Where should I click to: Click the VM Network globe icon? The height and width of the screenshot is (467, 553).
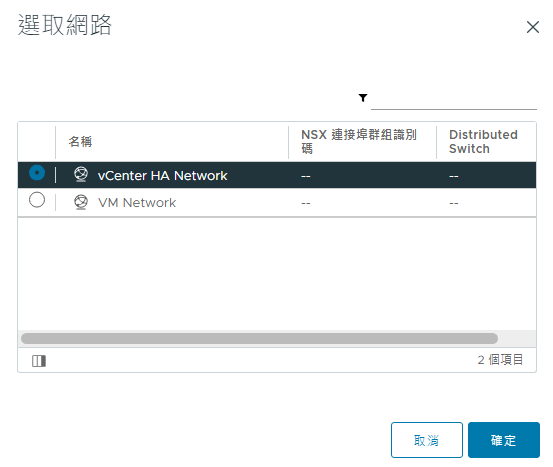click(x=81, y=202)
